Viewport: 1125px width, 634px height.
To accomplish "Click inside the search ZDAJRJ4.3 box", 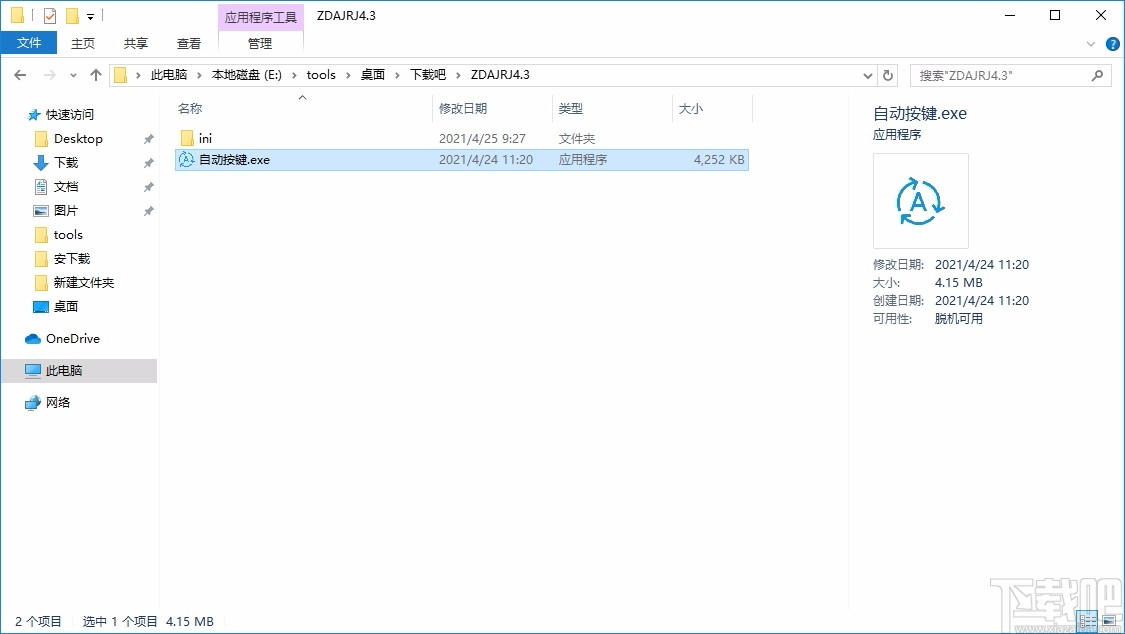I will (x=1000, y=75).
